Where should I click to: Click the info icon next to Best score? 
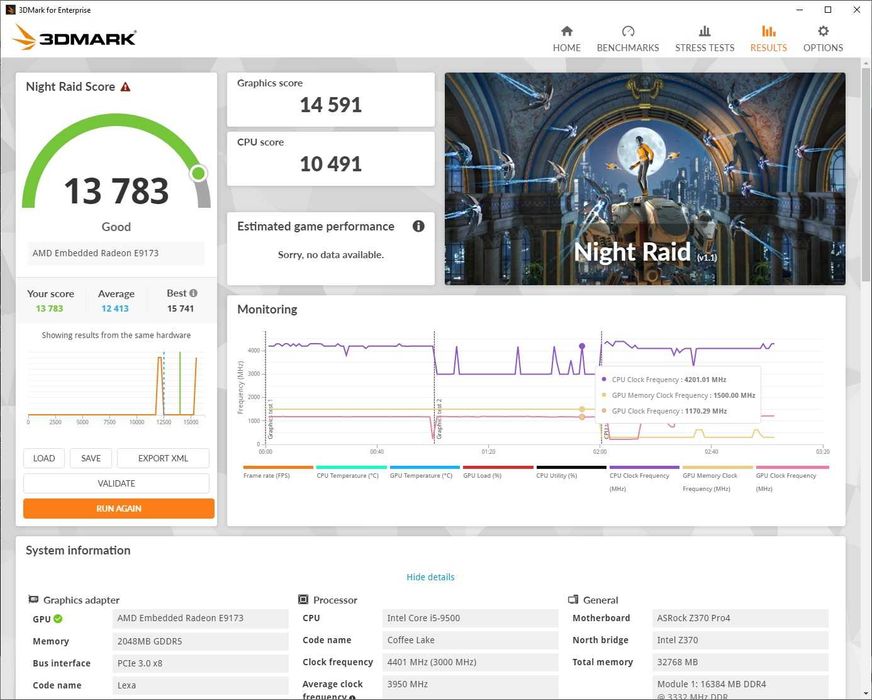[194, 293]
